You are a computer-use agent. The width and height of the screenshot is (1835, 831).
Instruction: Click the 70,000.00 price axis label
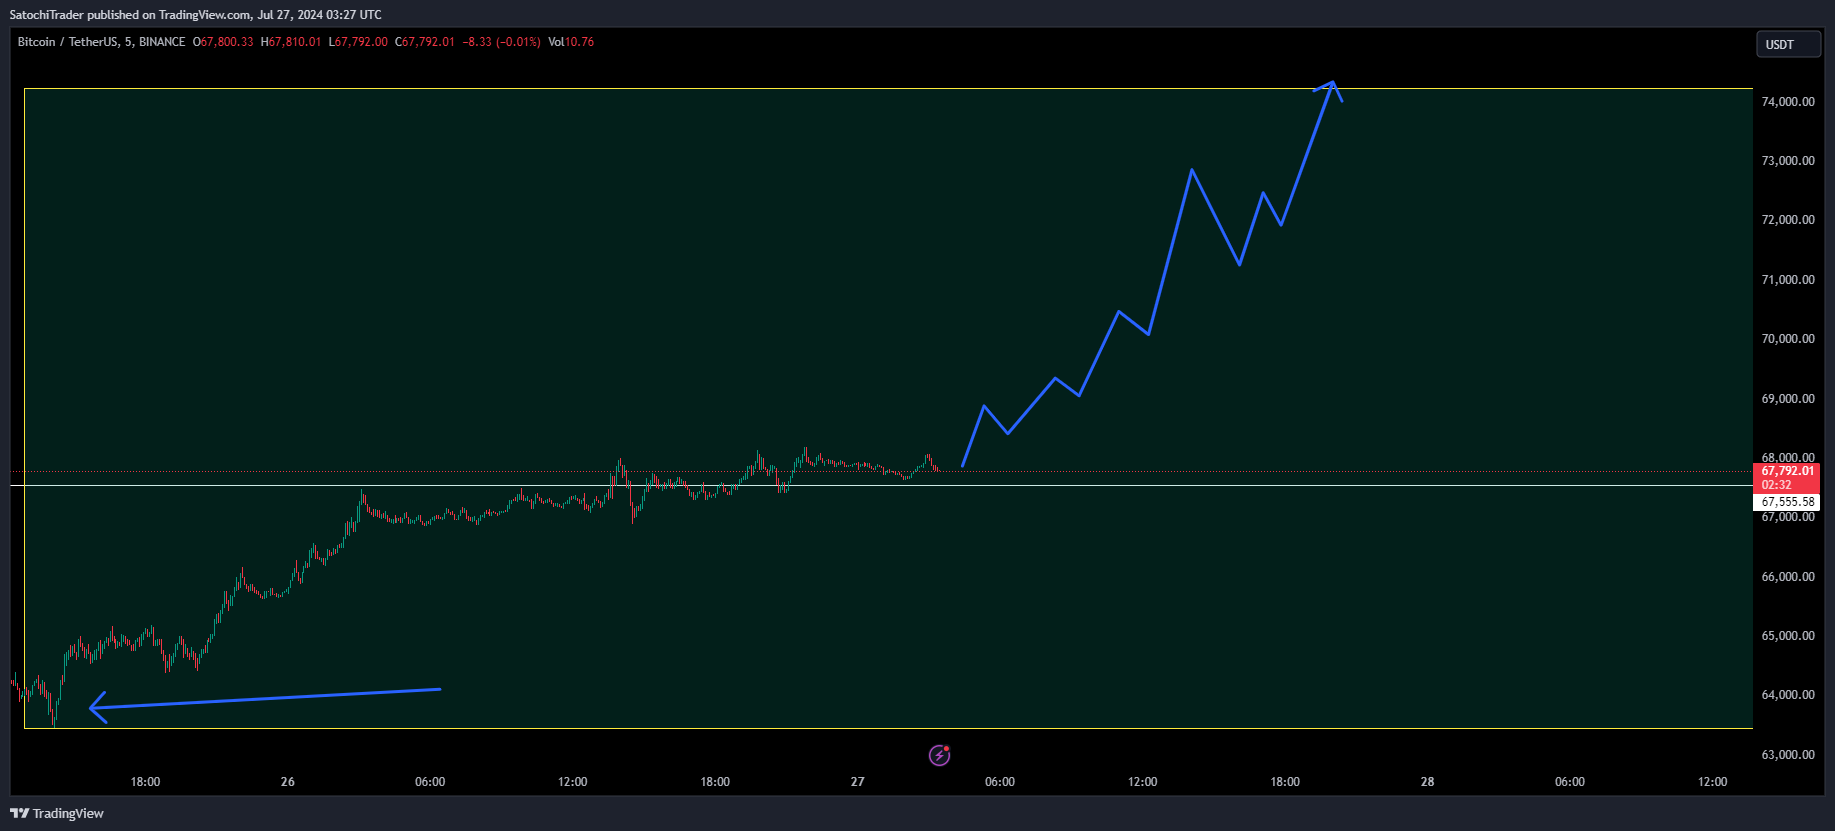[x=1788, y=339]
